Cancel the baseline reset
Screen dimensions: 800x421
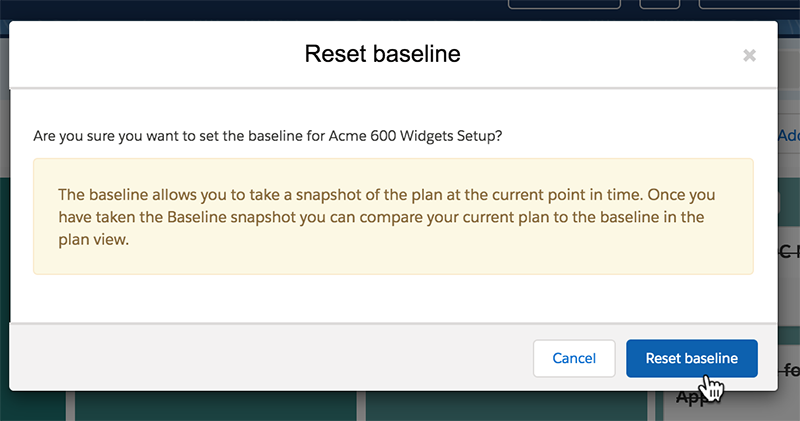tap(574, 358)
